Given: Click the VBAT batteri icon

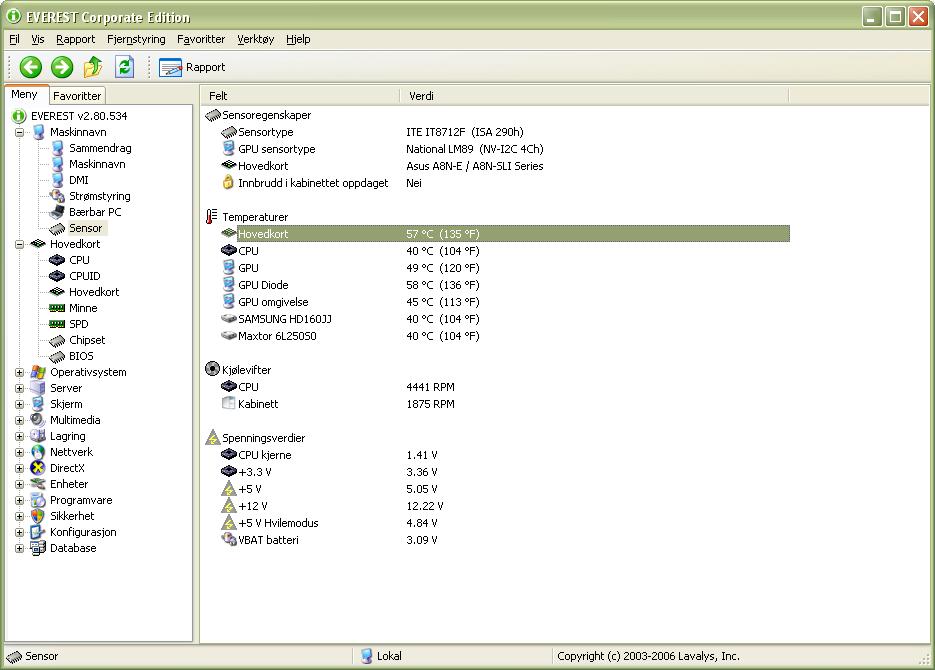Looking at the screenshot, I should tap(229, 539).
